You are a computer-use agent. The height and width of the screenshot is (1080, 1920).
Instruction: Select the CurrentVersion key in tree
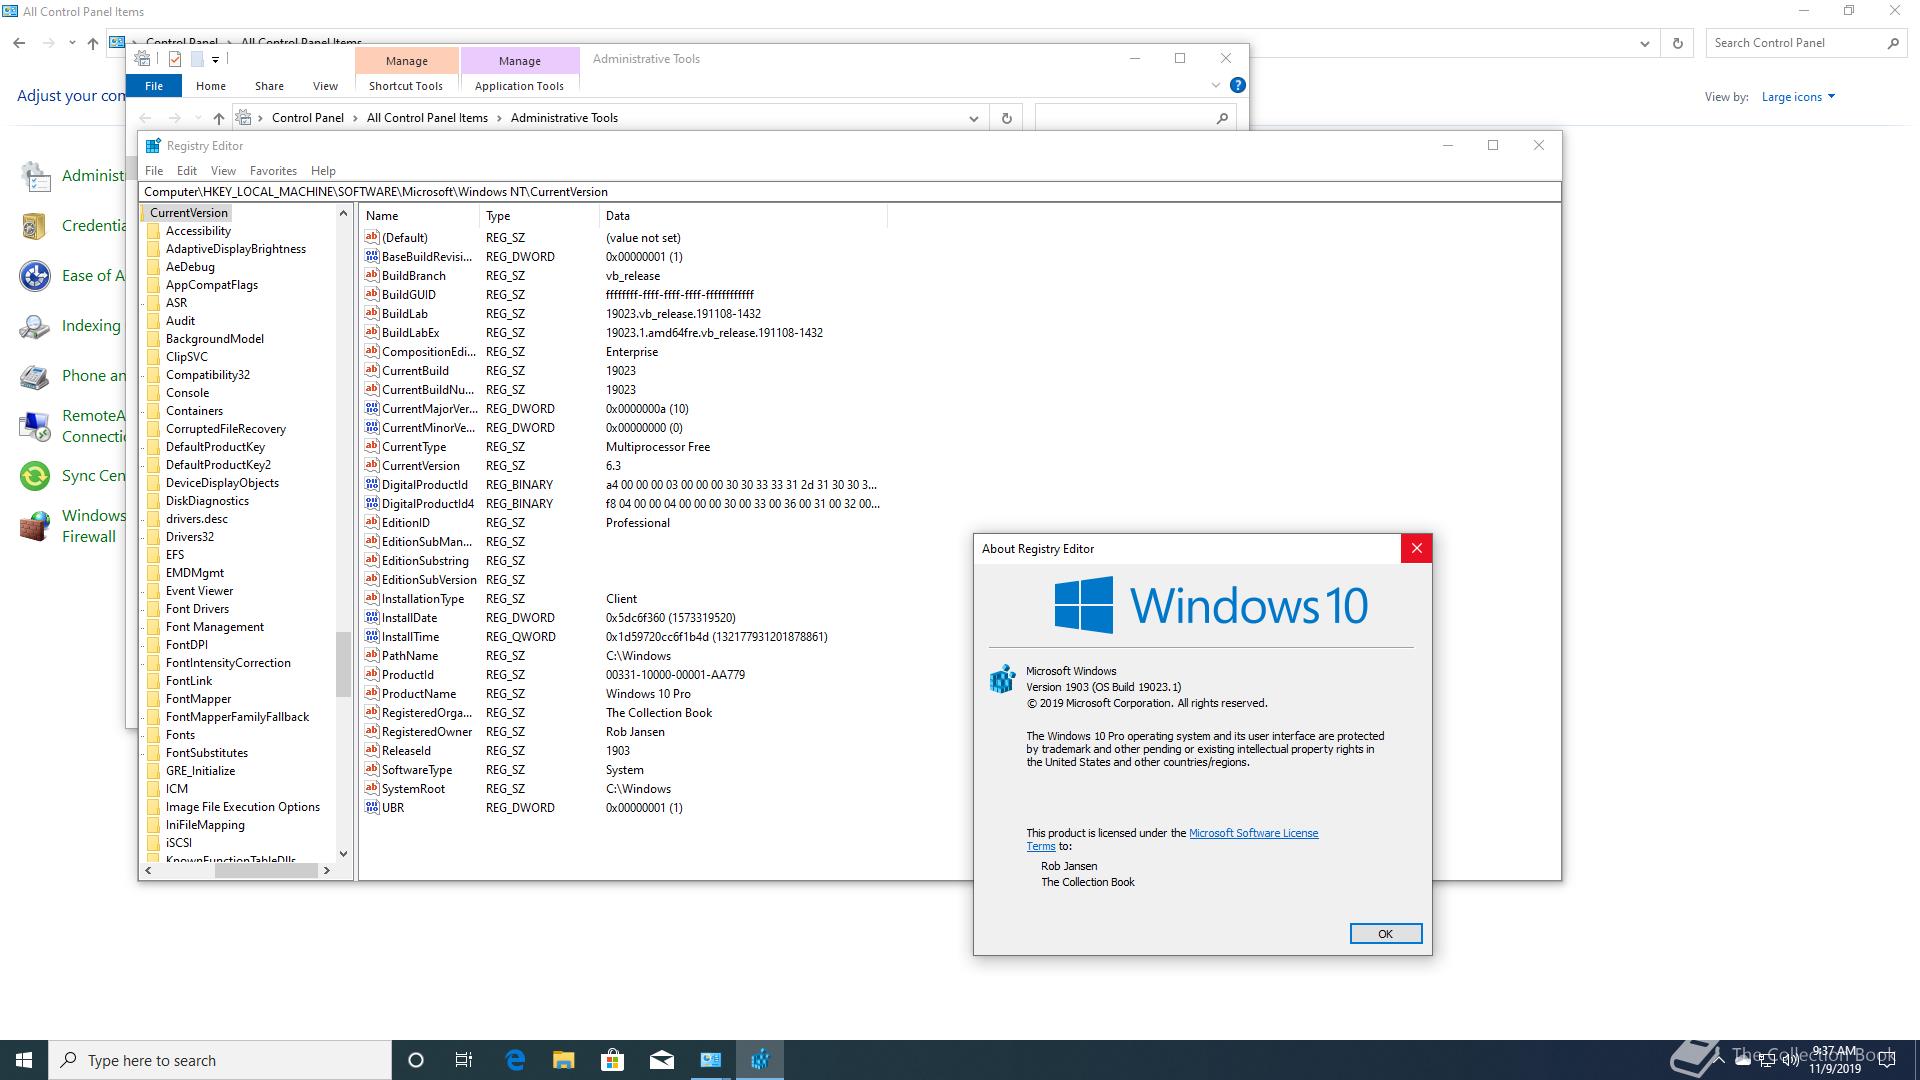point(188,213)
